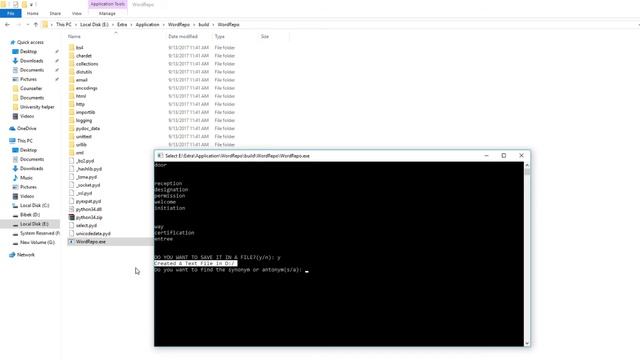Click the unicodedata.pyd file icon
Screen dimensions: 640x360
pyautogui.click(x=71, y=233)
